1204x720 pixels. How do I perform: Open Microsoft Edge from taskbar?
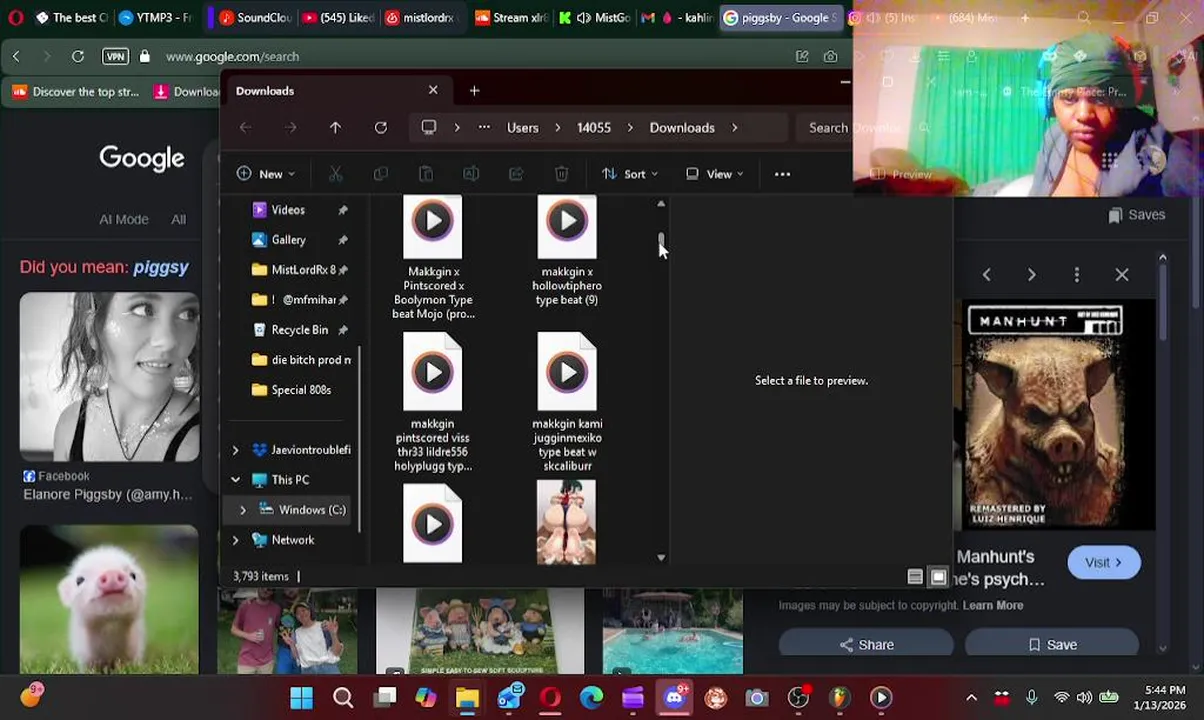tap(592, 697)
